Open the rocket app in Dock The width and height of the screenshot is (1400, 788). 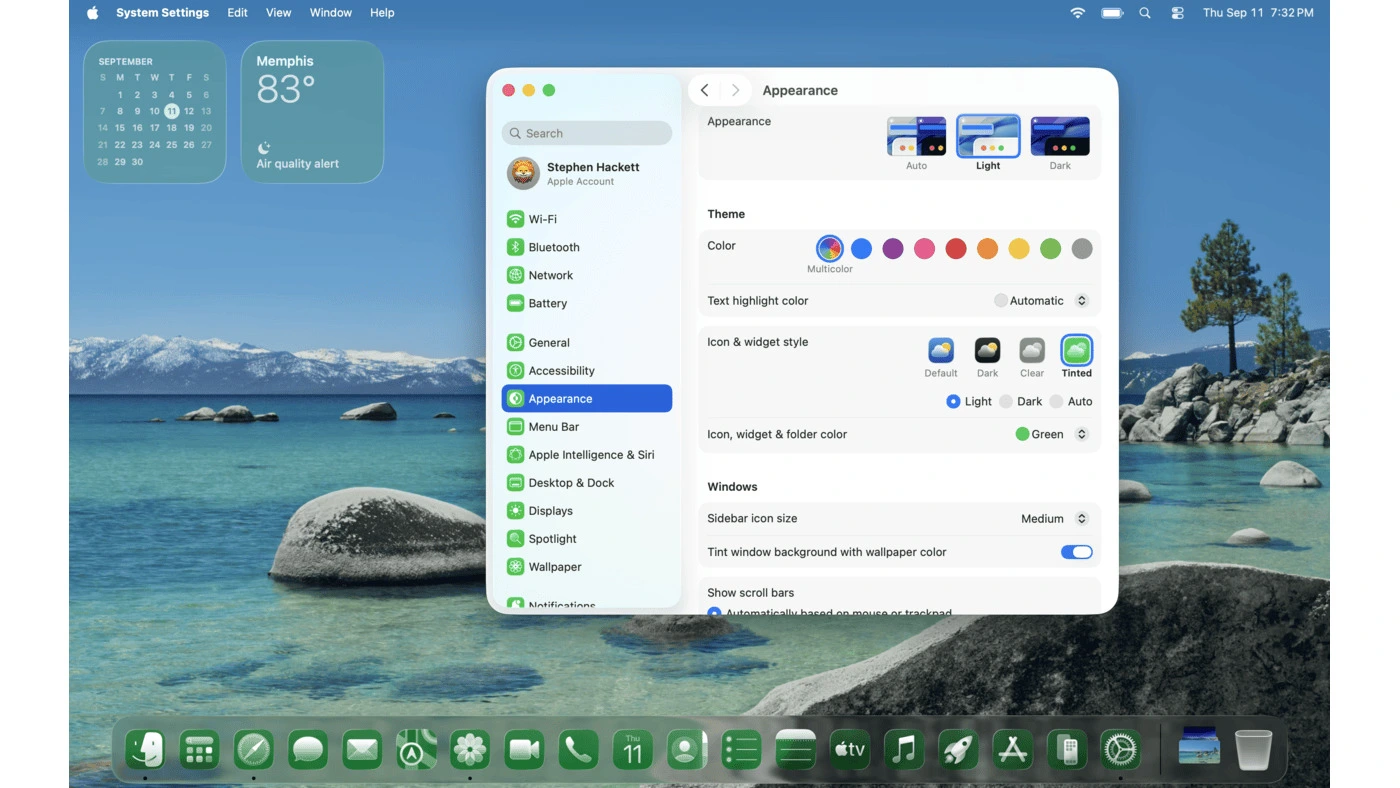tap(958, 749)
